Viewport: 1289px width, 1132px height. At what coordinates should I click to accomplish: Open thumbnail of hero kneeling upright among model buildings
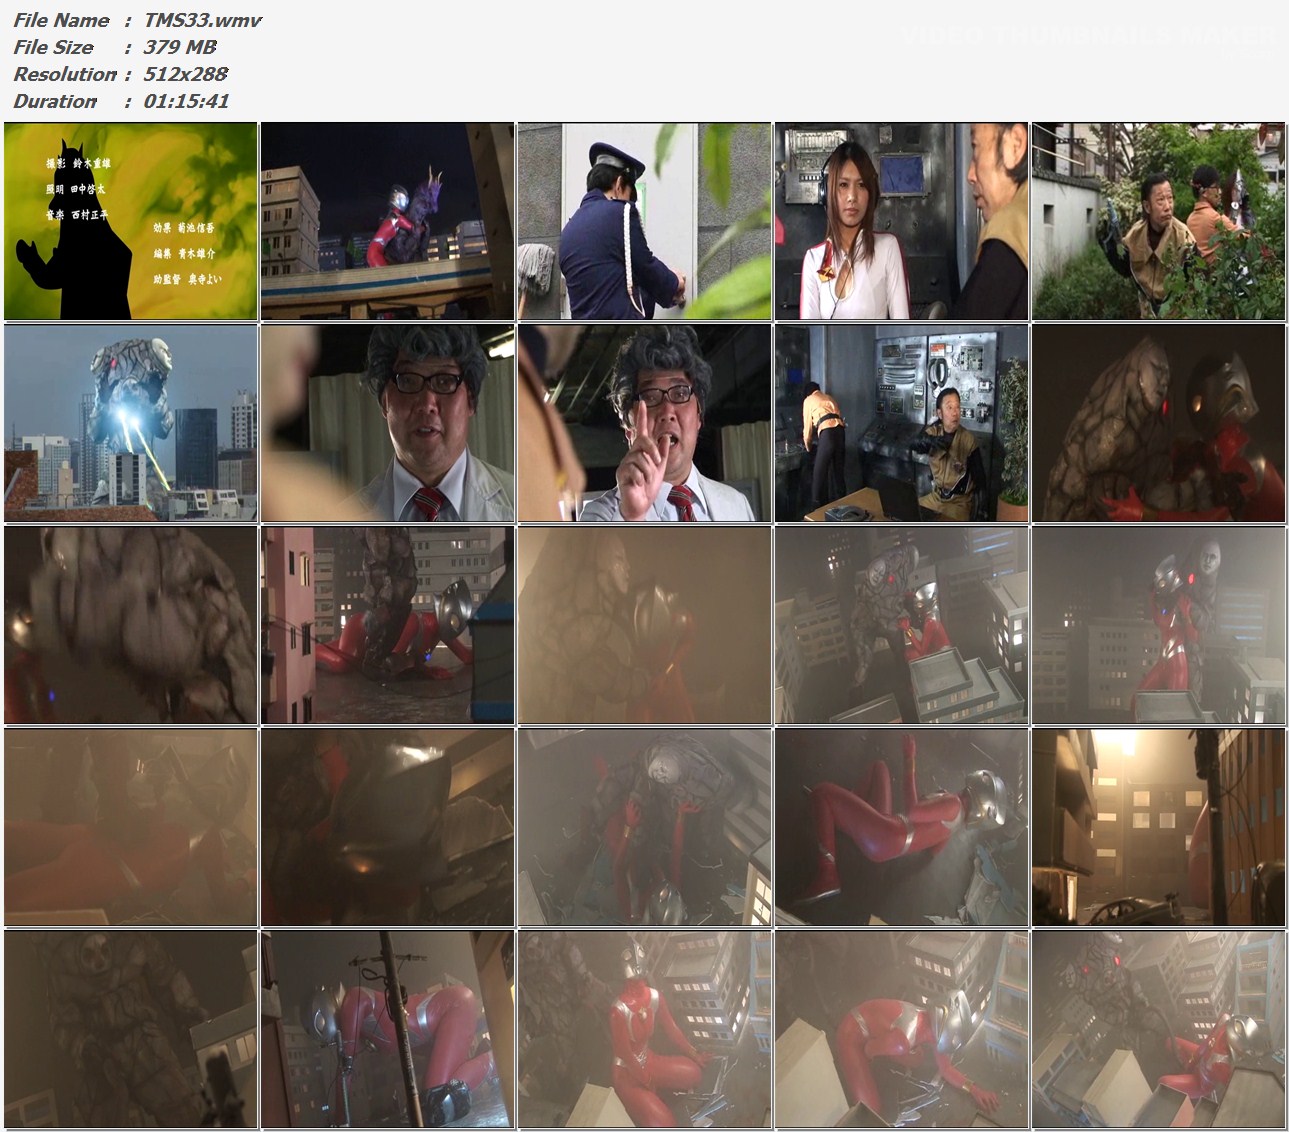(x=645, y=1029)
